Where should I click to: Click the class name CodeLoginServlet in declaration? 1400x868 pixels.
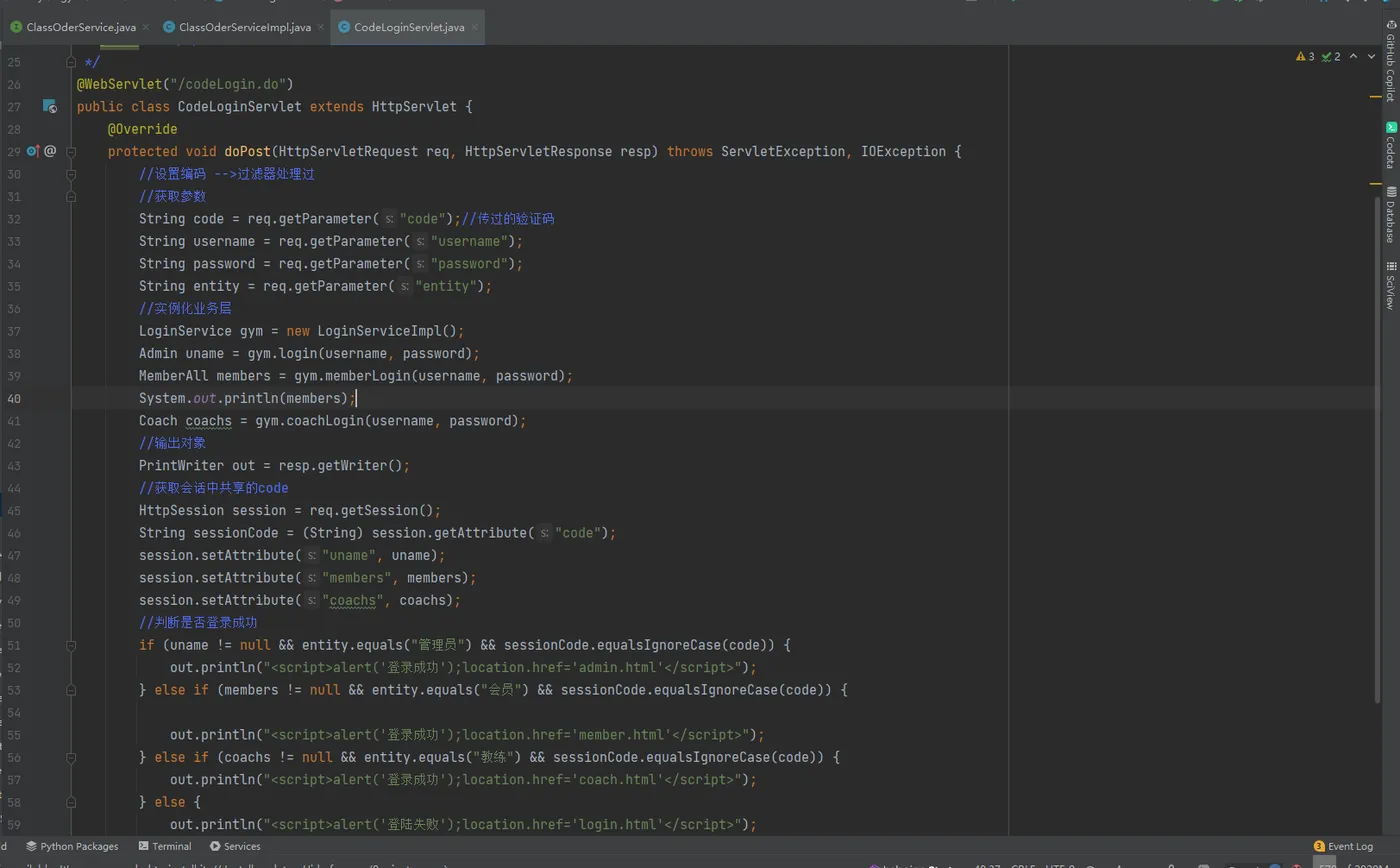click(x=239, y=106)
